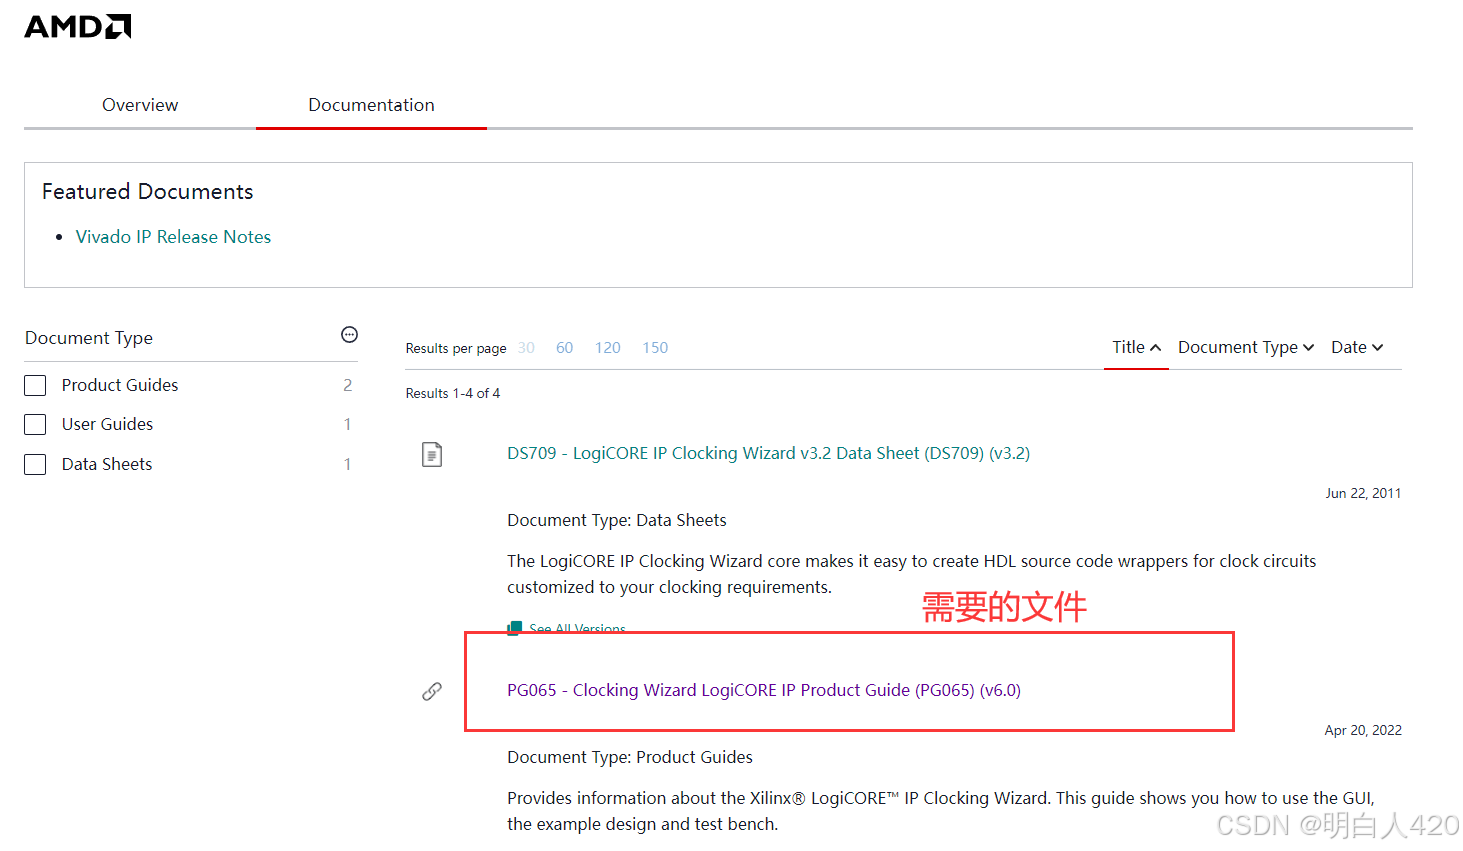Image resolution: width=1463 pixels, height=851 pixels.
Task: Click the document icon beside DS709
Action: (432, 455)
